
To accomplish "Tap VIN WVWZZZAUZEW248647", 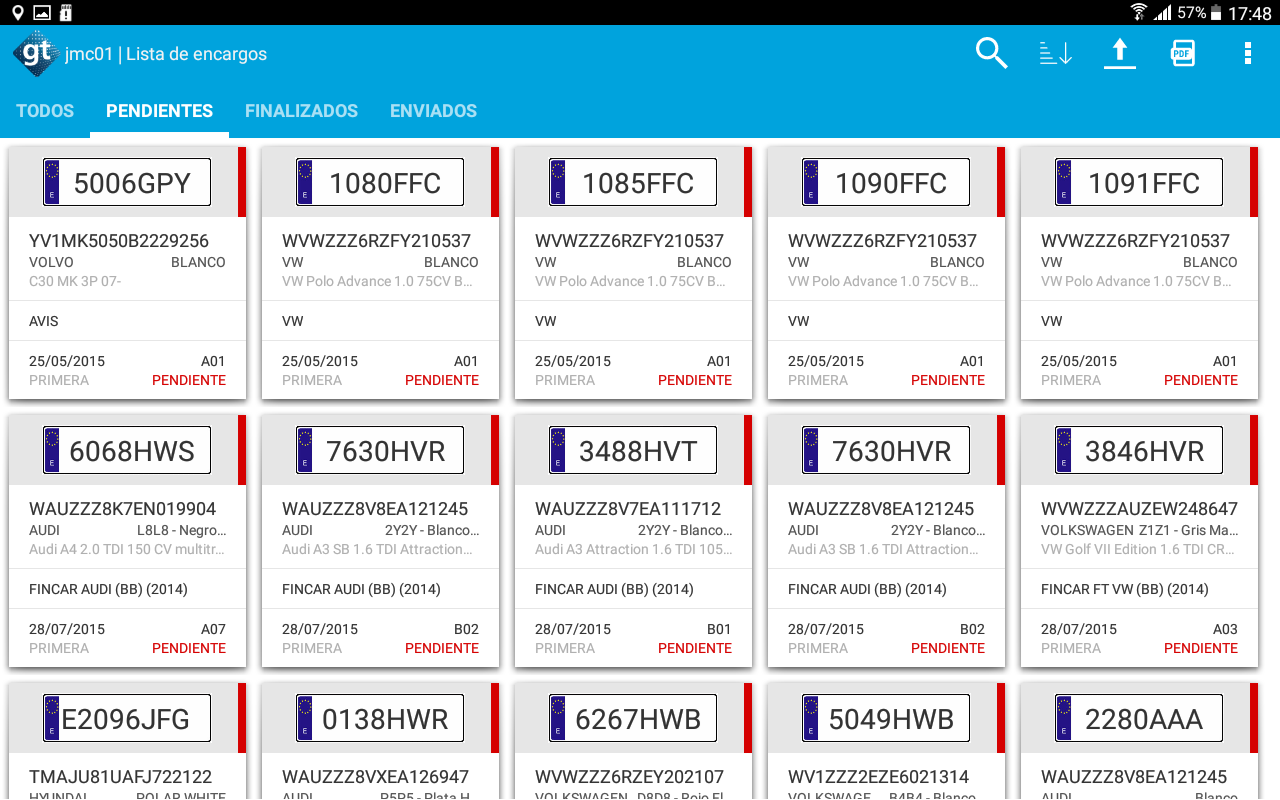I will [1139, 509].
